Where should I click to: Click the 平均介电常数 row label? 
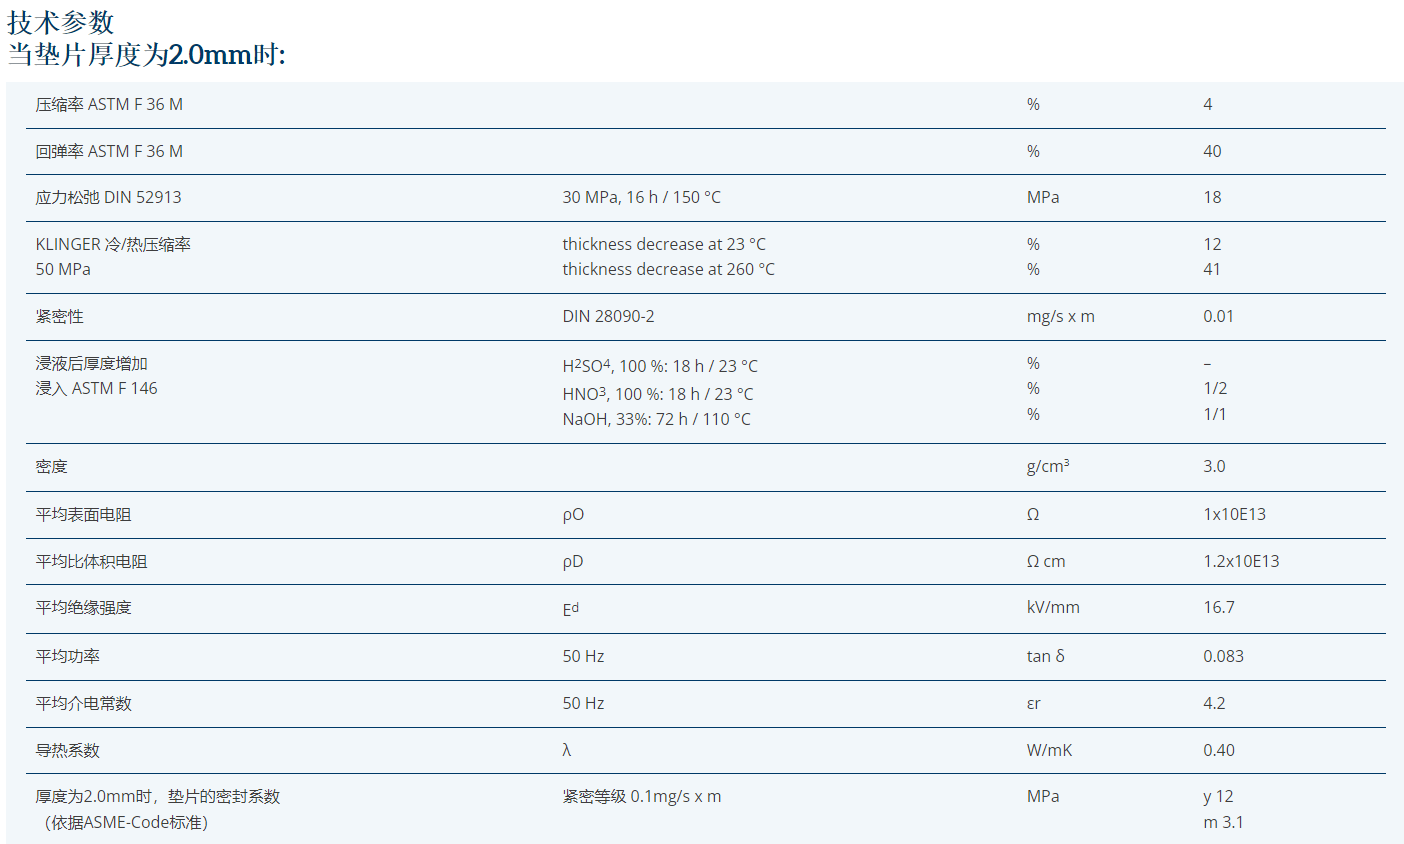(83, 703)
